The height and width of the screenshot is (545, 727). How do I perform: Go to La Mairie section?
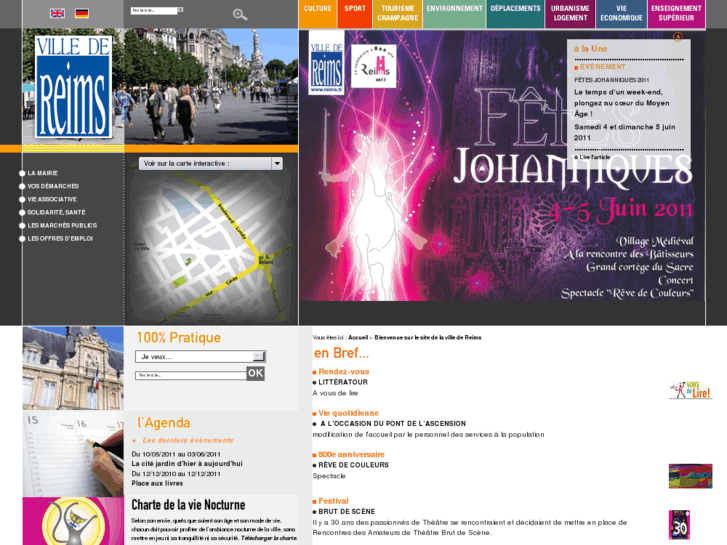tap(42, 173)
